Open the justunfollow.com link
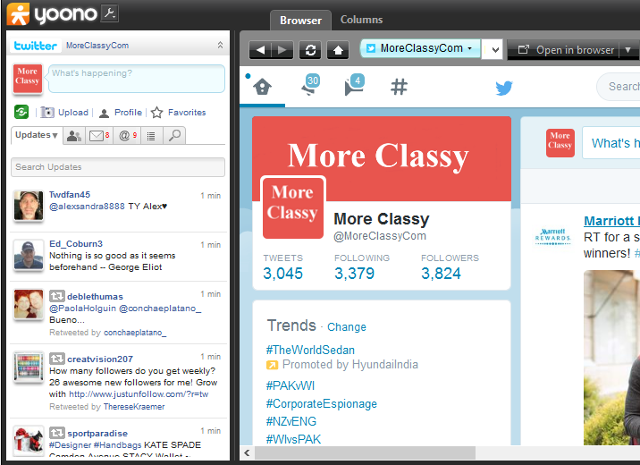Viewport: 640px width, 465px height. tap(139, 394)
